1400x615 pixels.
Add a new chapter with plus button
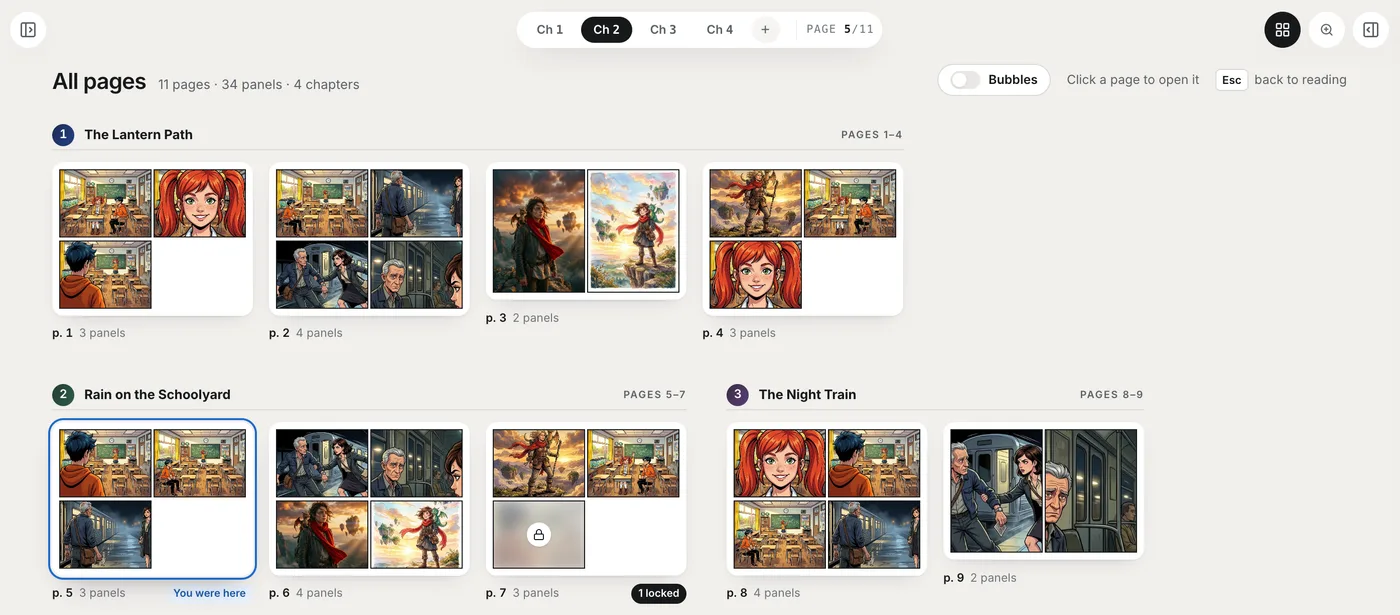tap(765, 30)
